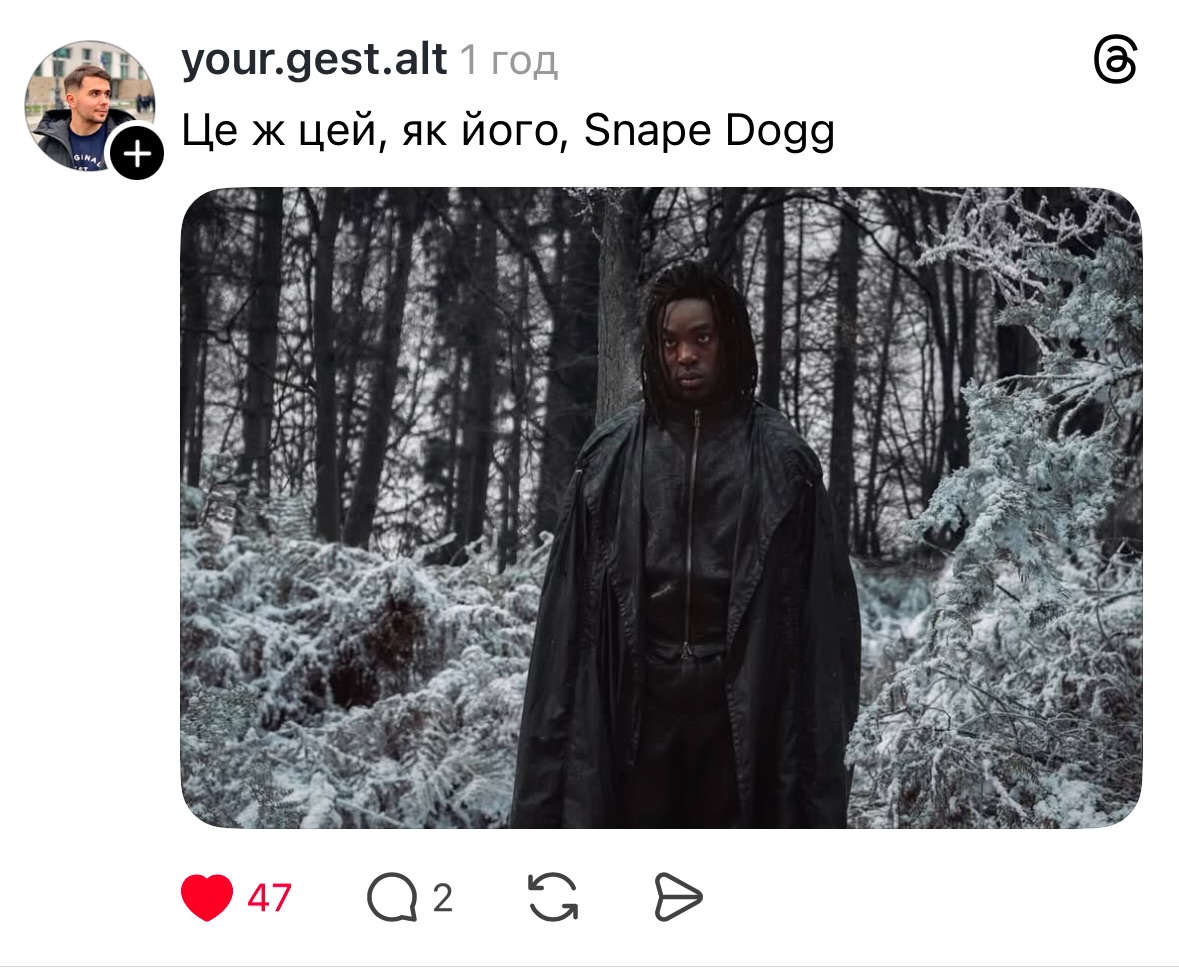Select the words "Snape Dogg" in caption
Screen dimensions: 1179x974
(x=709, y=132)
